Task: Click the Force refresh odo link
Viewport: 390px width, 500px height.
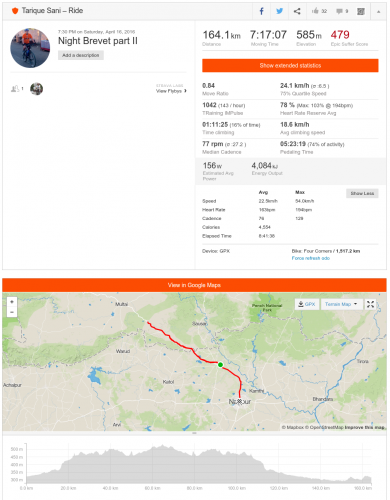Action: pyautogui.click(x=311, y=258)
